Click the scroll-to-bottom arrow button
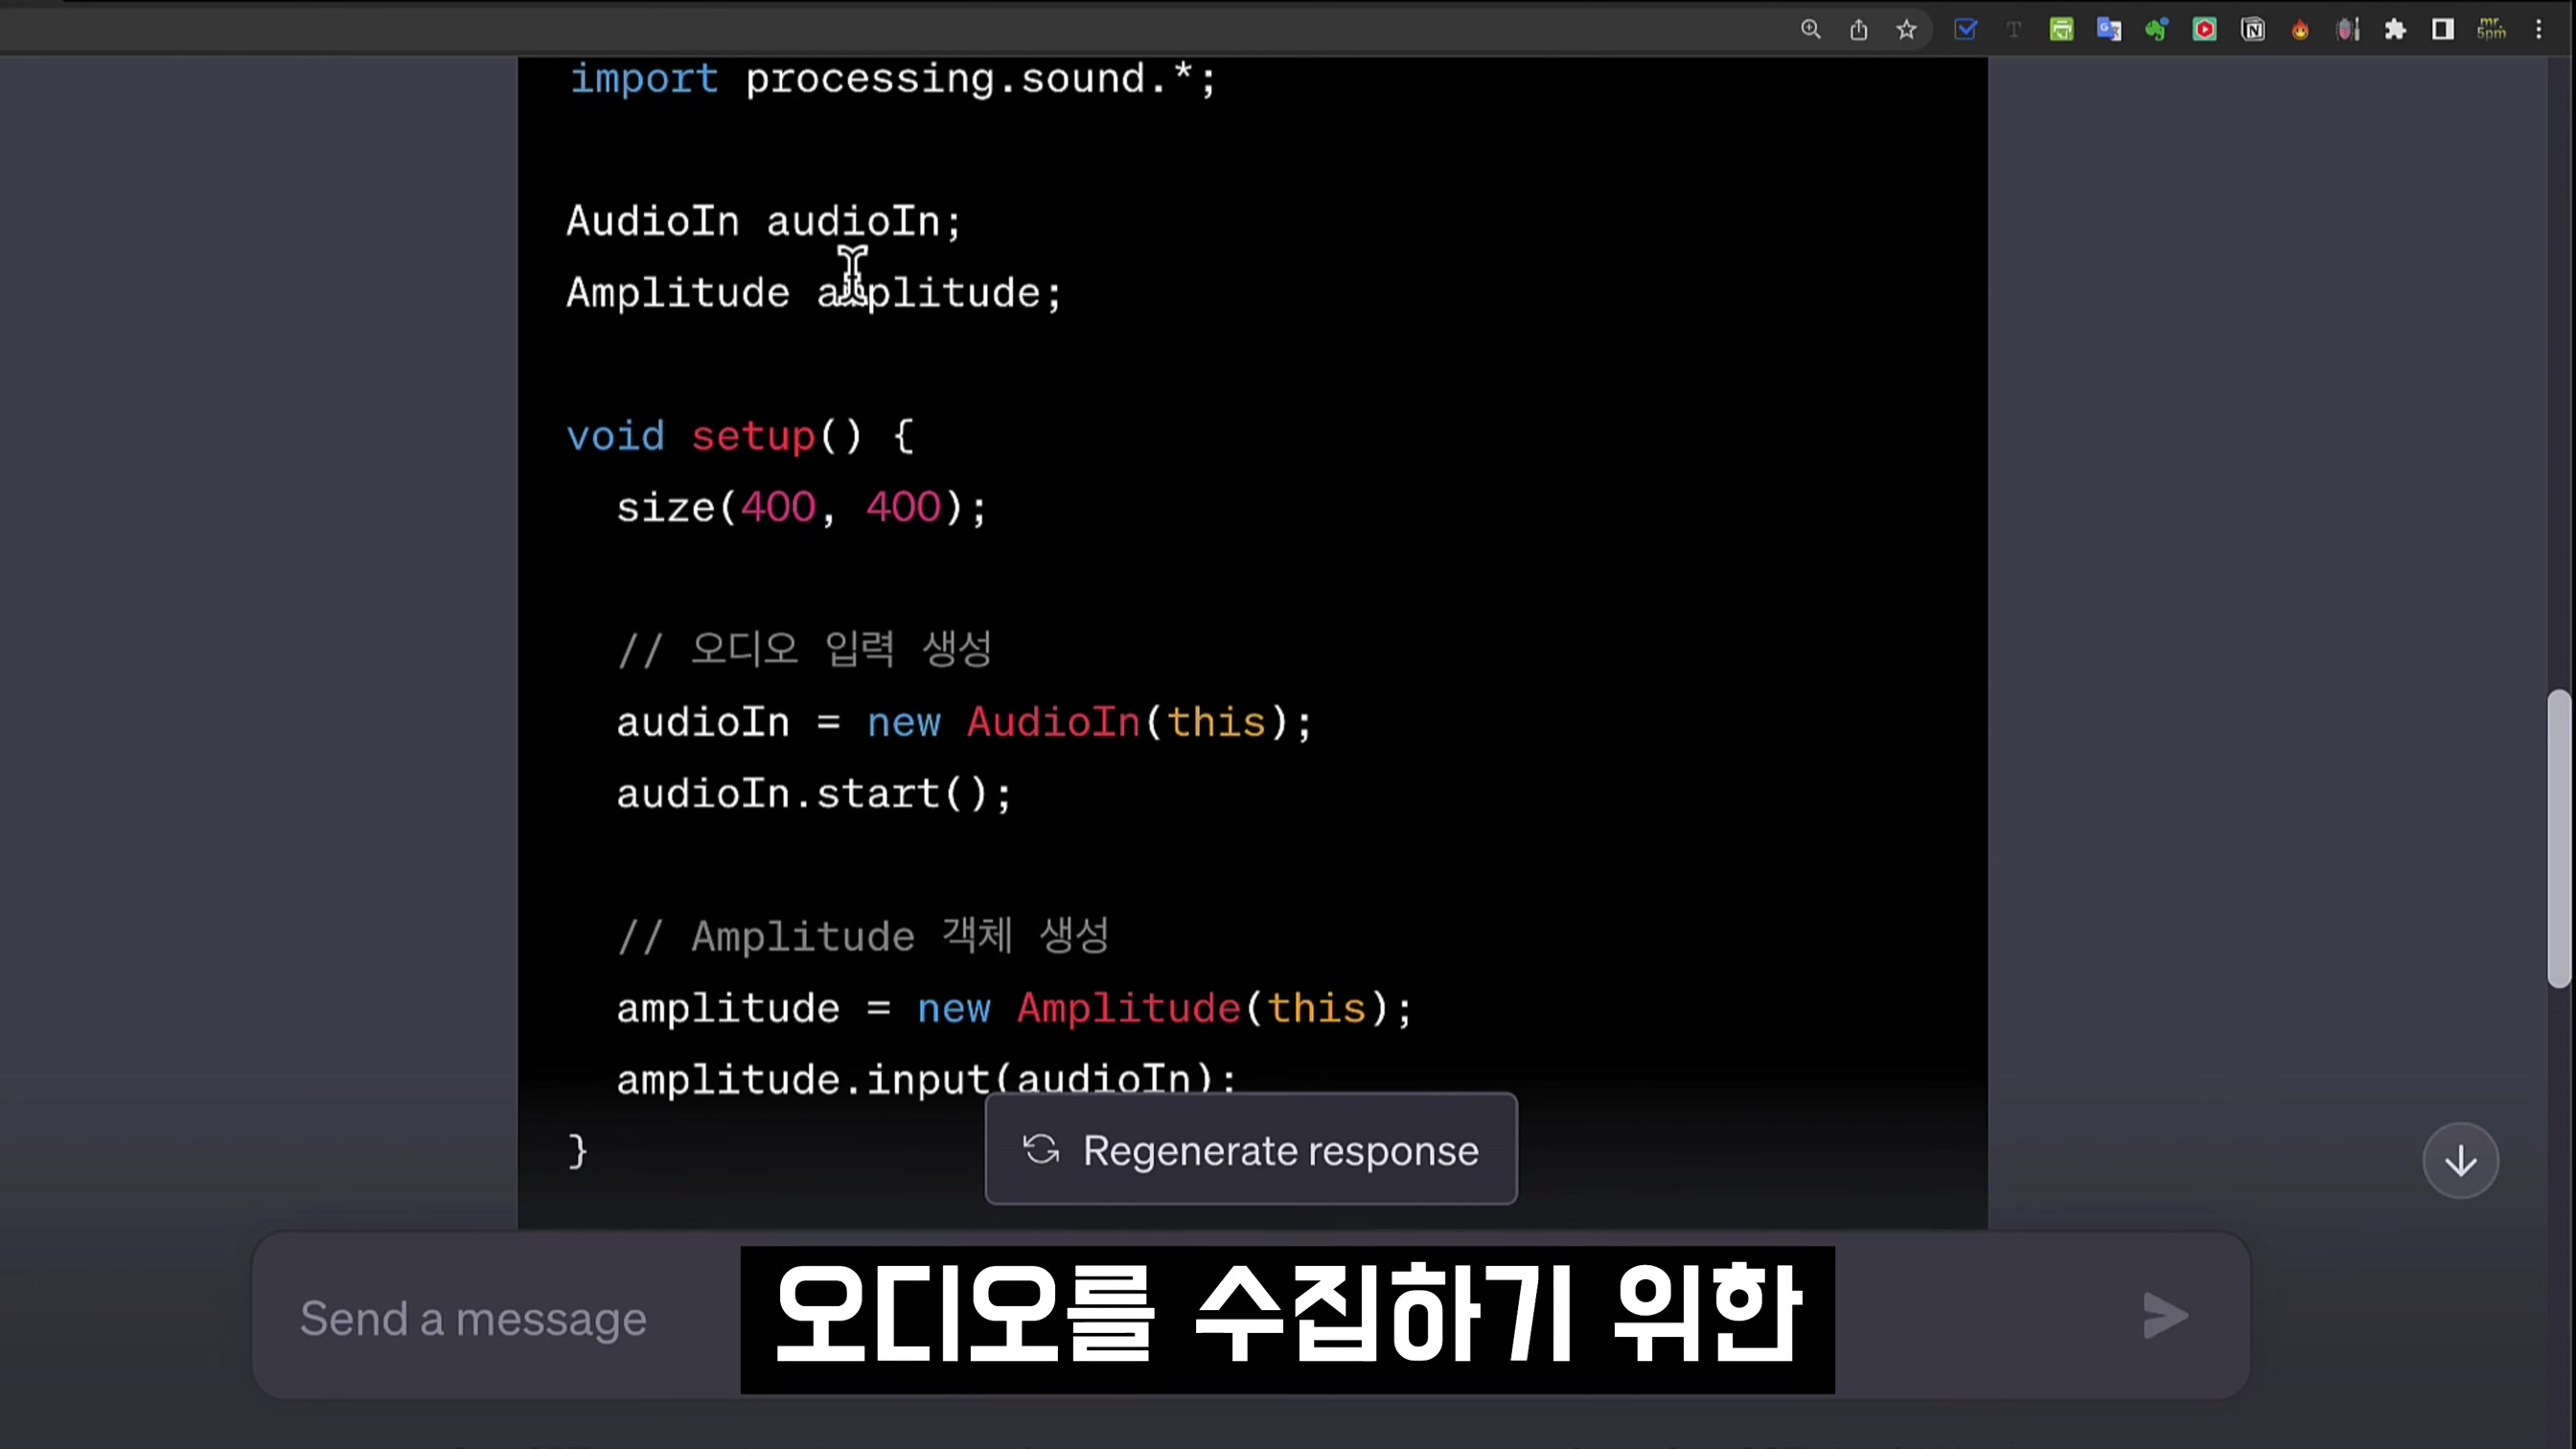 point(2460,1160)
